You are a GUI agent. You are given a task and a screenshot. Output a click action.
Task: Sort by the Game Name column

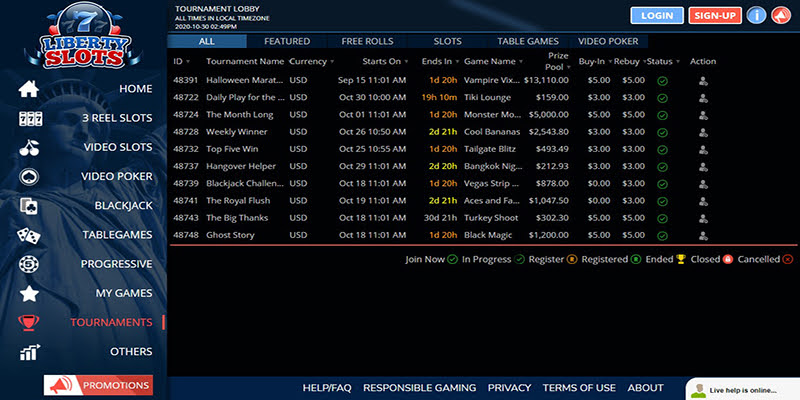click(493, 61)
